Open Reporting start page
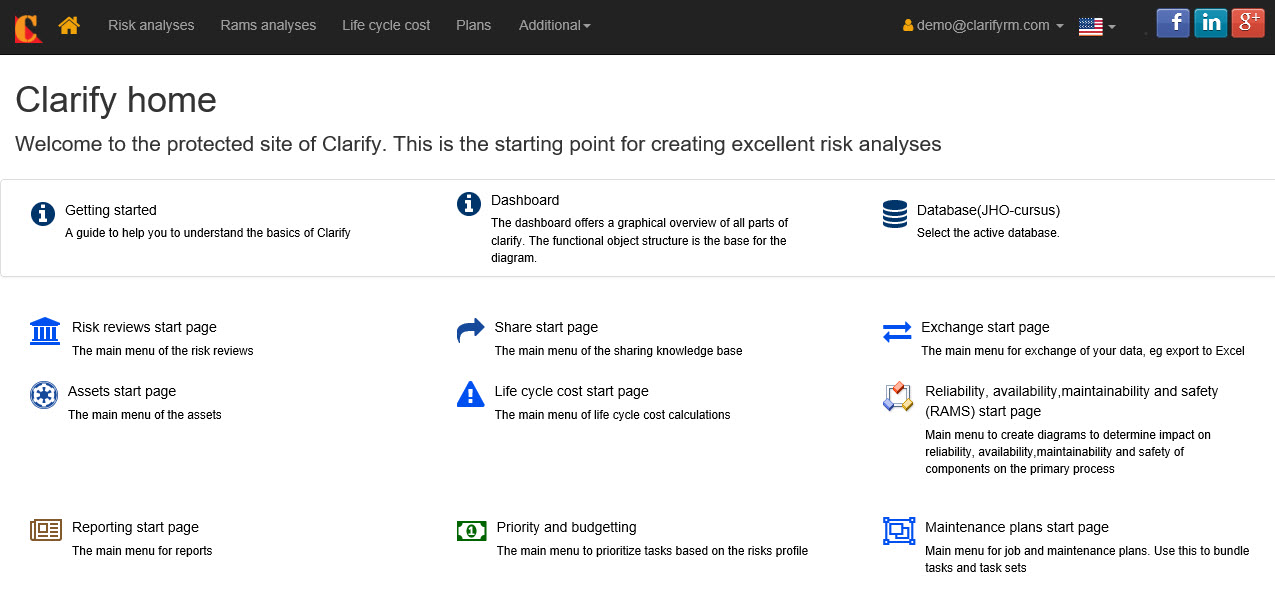The width and height of the screenshot is (1275, 600). tap(135, 527)
